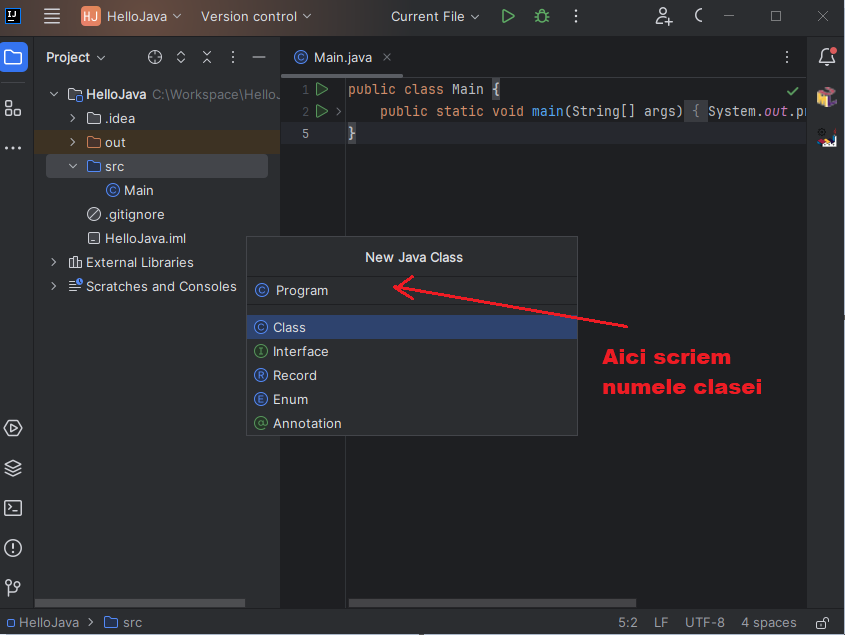Open editor tab options menu

click(787, 57)
